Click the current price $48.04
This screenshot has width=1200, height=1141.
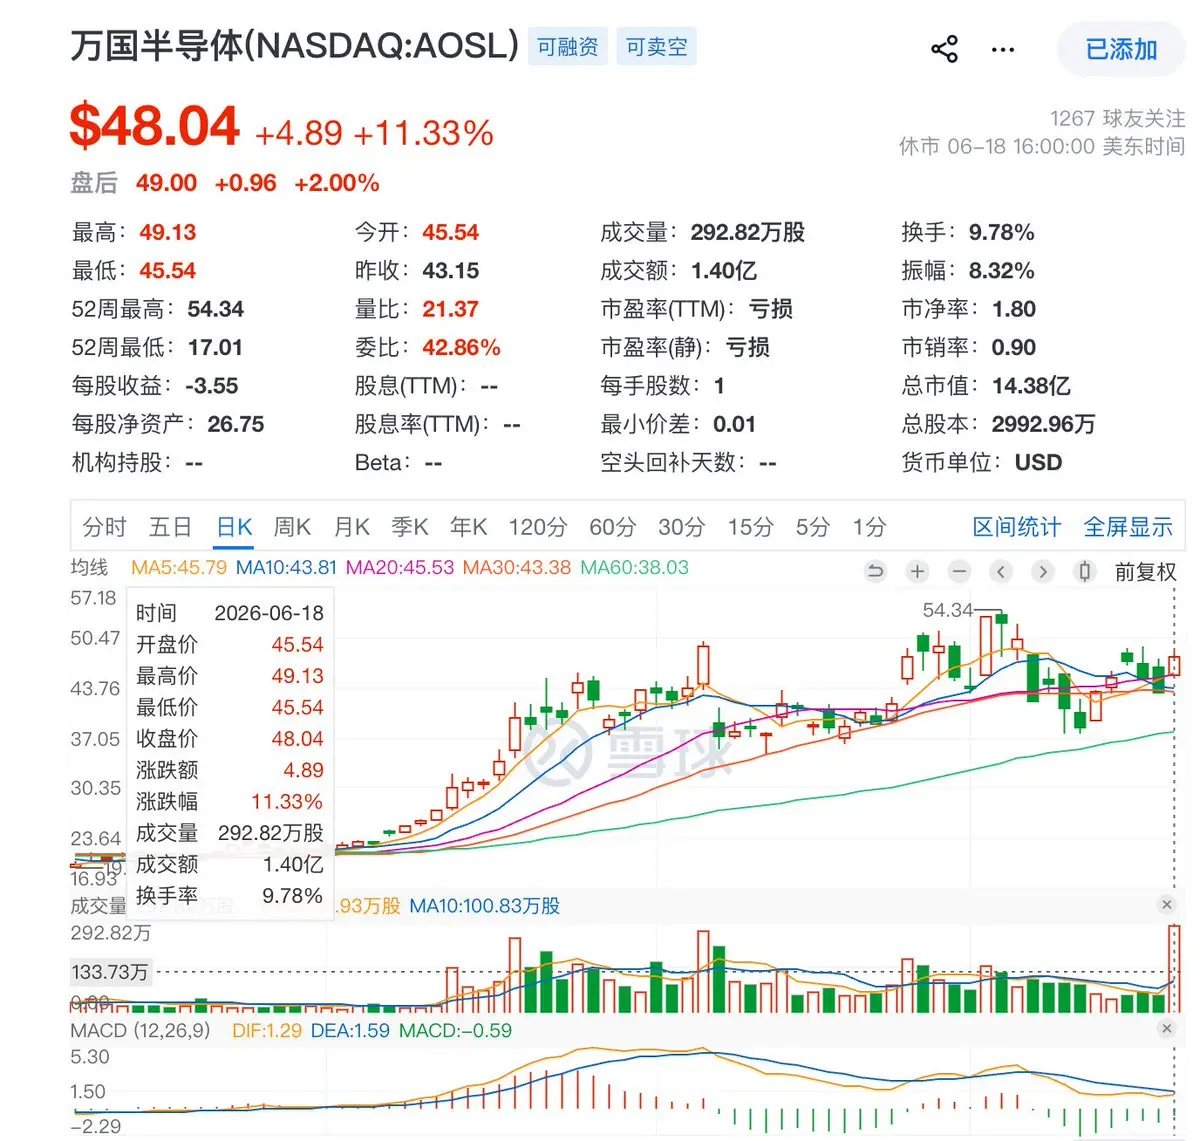point(154,127)
